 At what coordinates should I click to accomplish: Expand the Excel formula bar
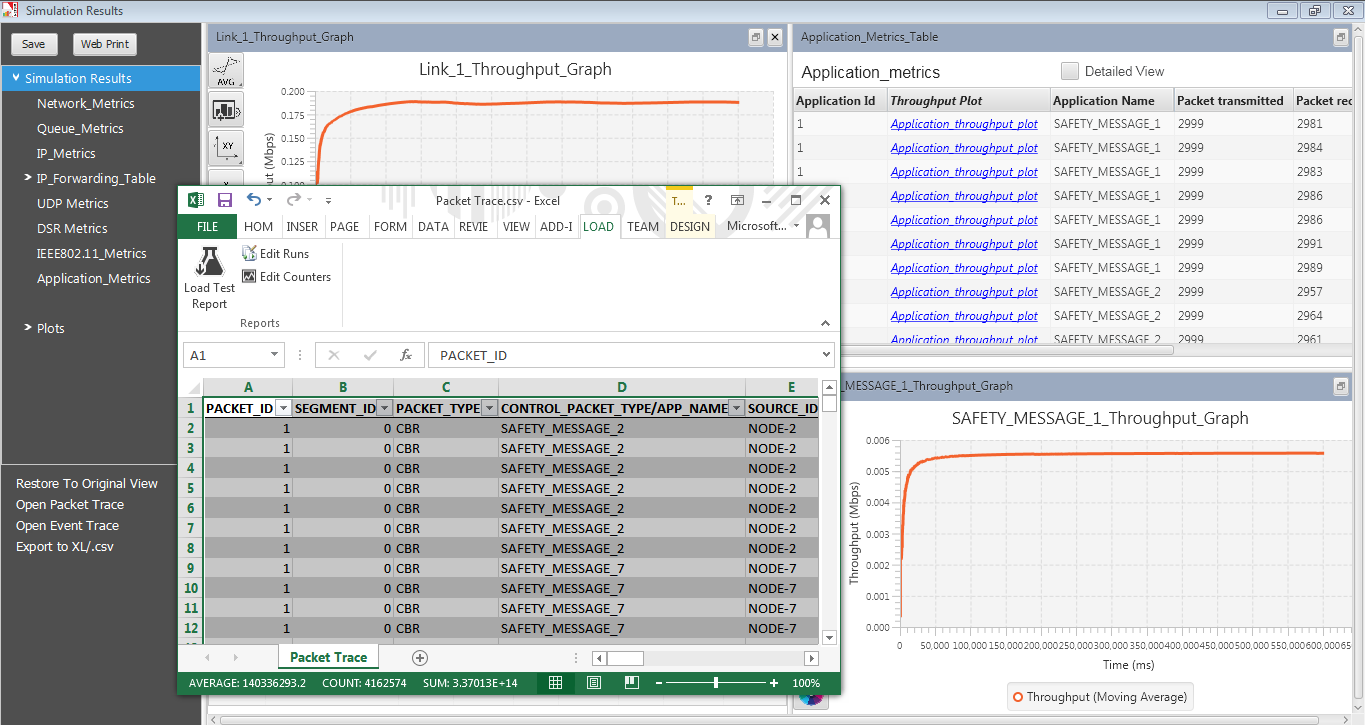click(x=826, y=354)
